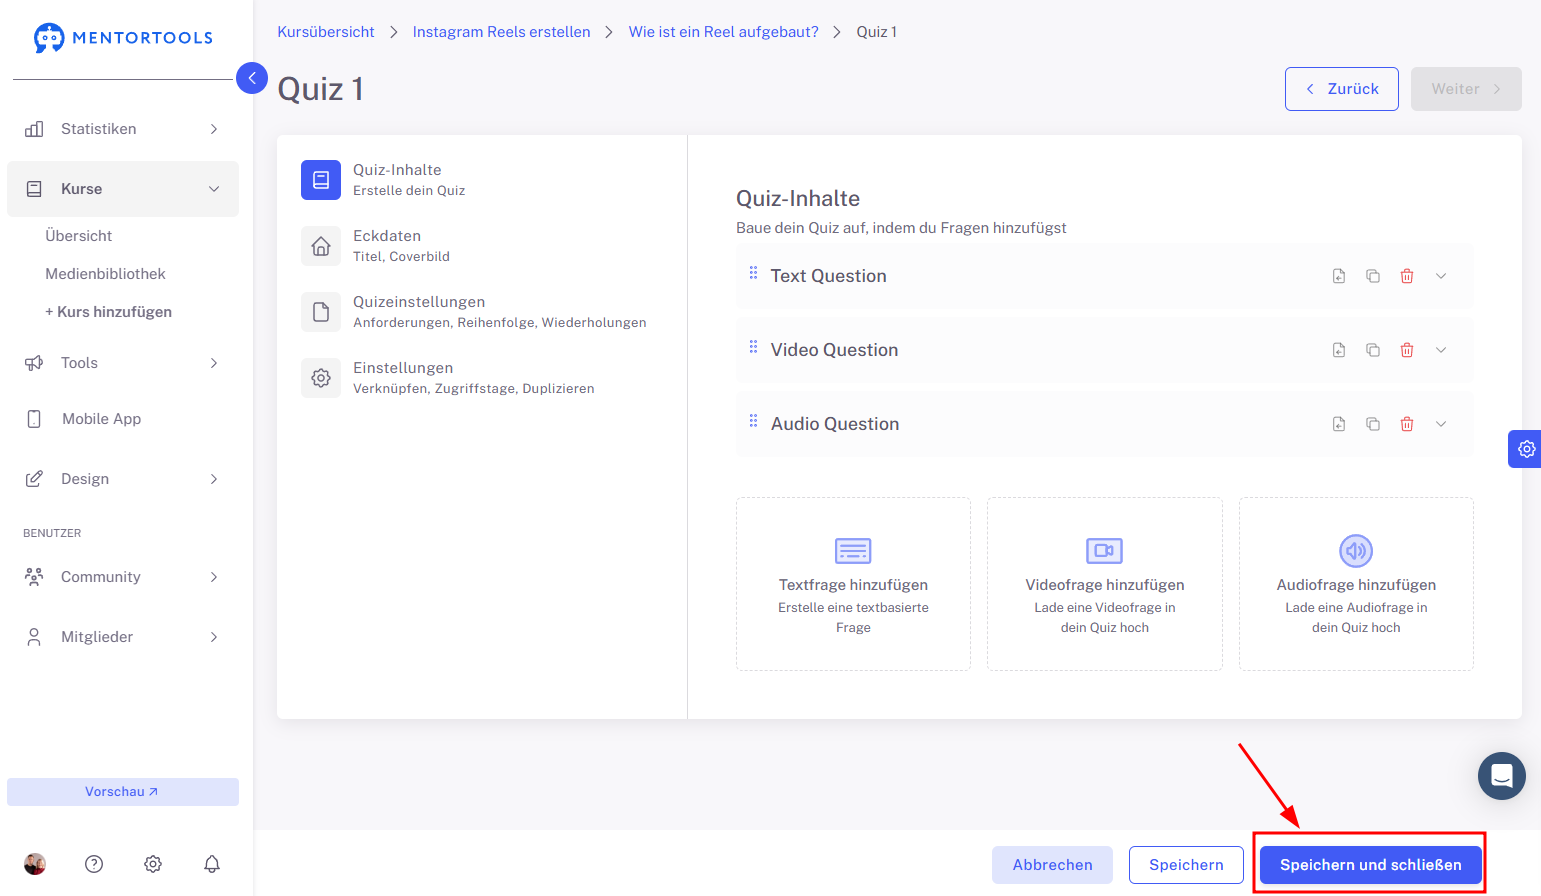
Task: Open the Übersicht submenu item
Action: point(79,236)
